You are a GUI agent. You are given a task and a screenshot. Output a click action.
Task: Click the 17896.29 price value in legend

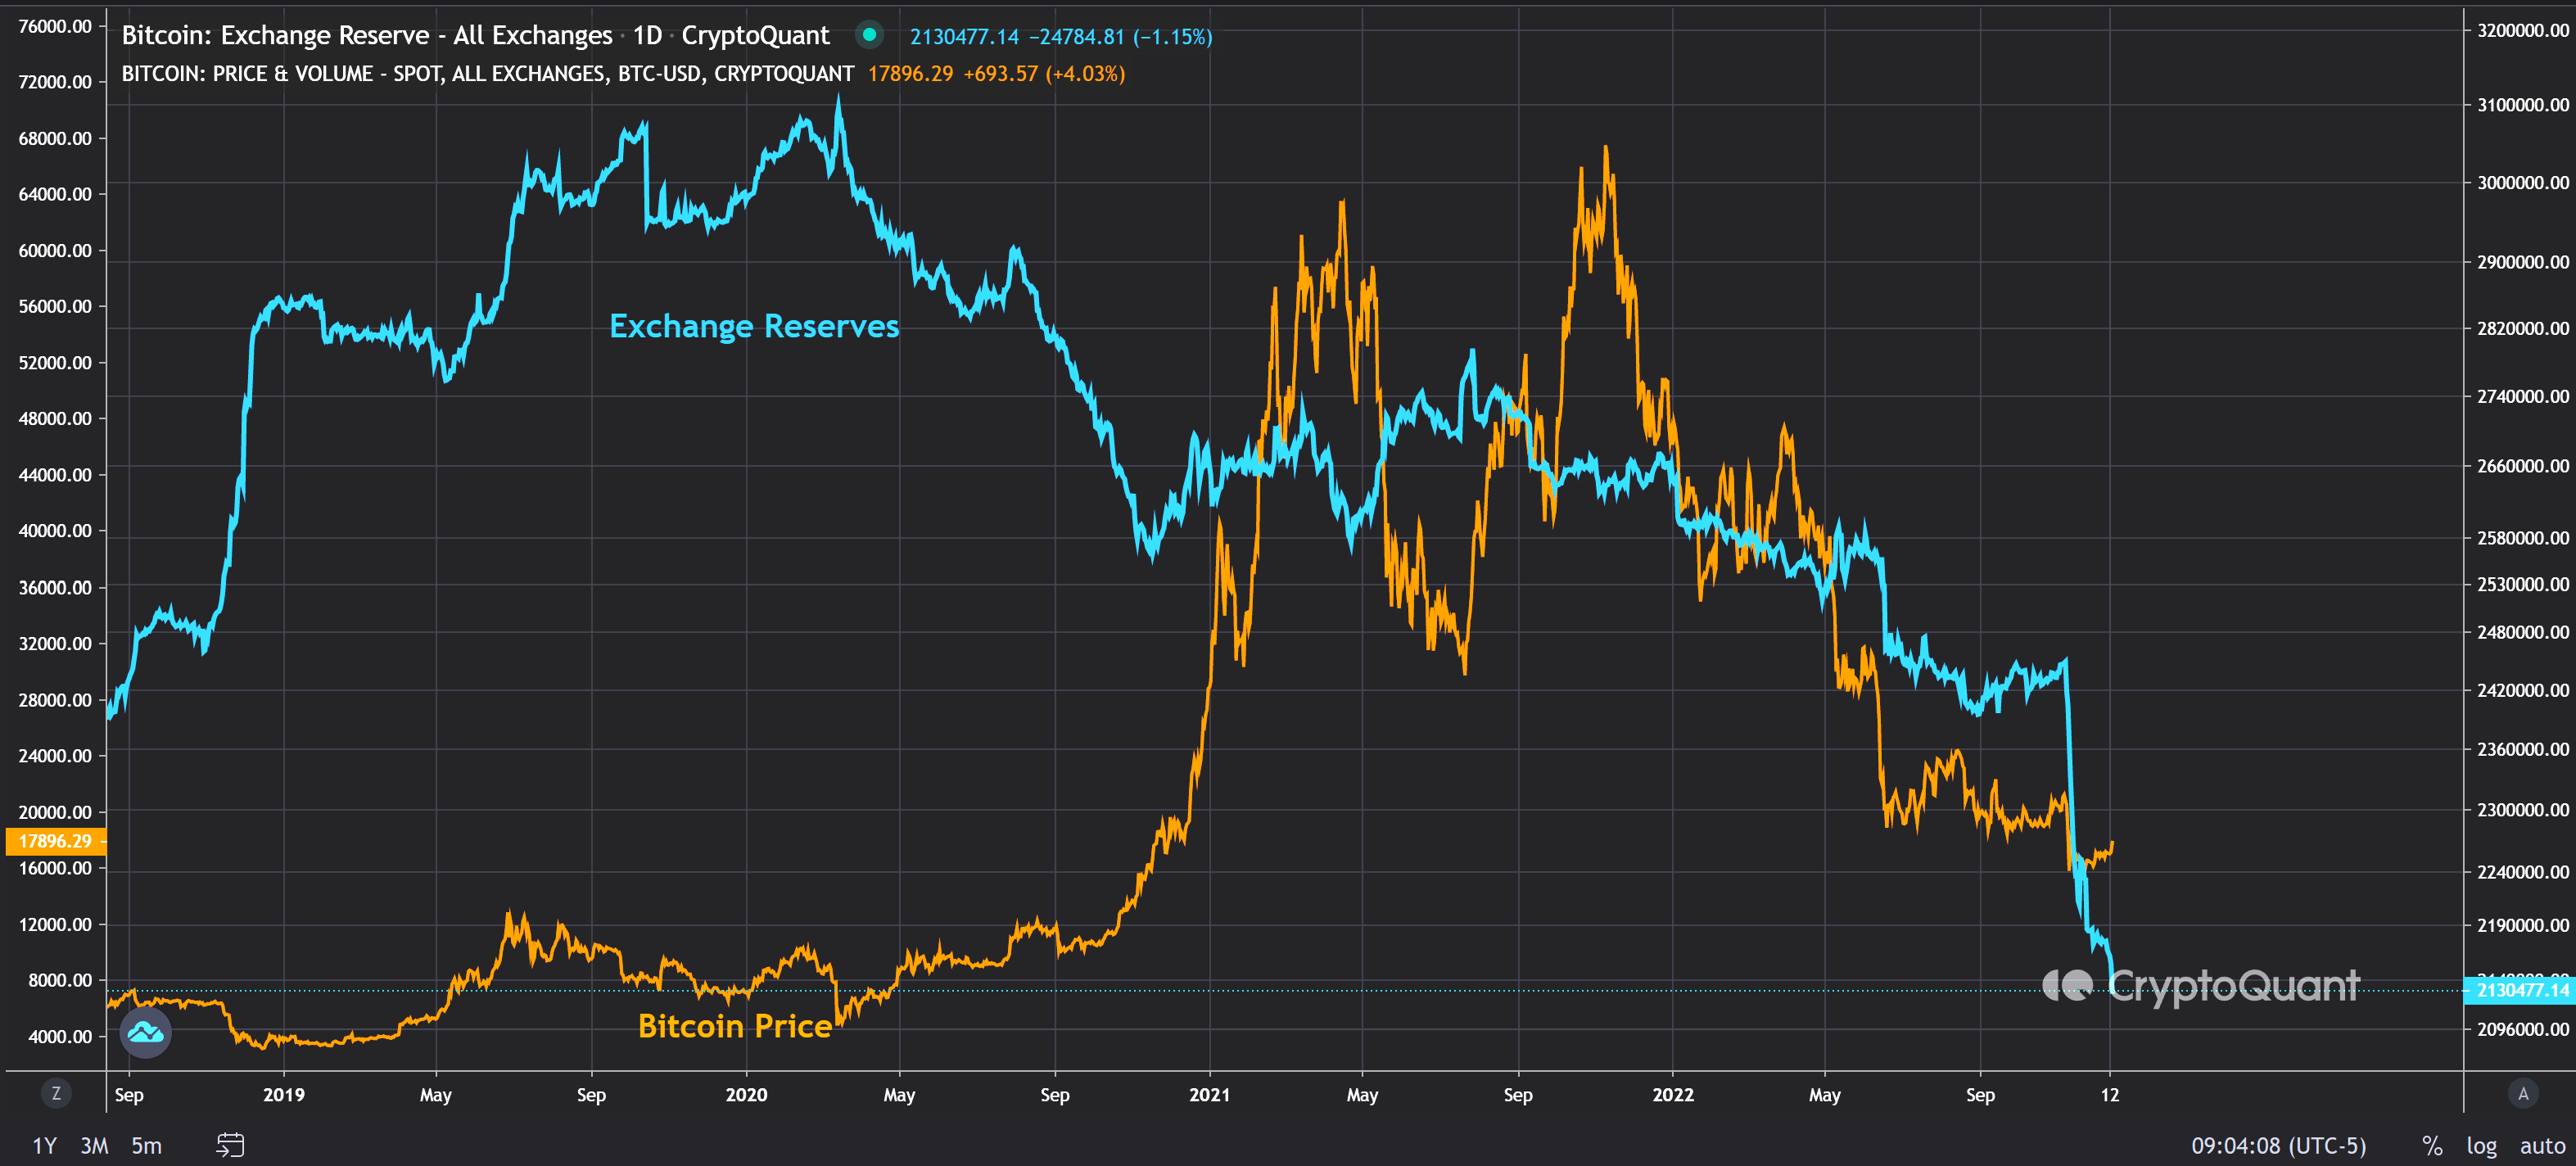tap(910, 73)
